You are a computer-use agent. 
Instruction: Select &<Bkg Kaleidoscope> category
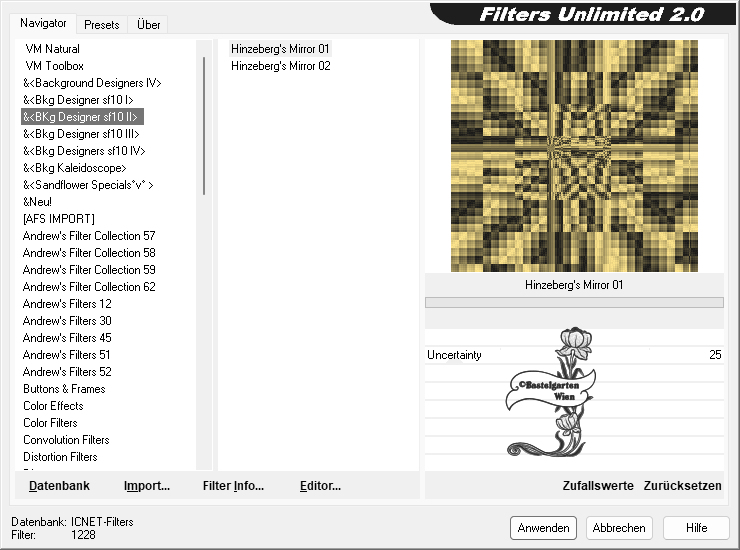click(x=75, y=168)
